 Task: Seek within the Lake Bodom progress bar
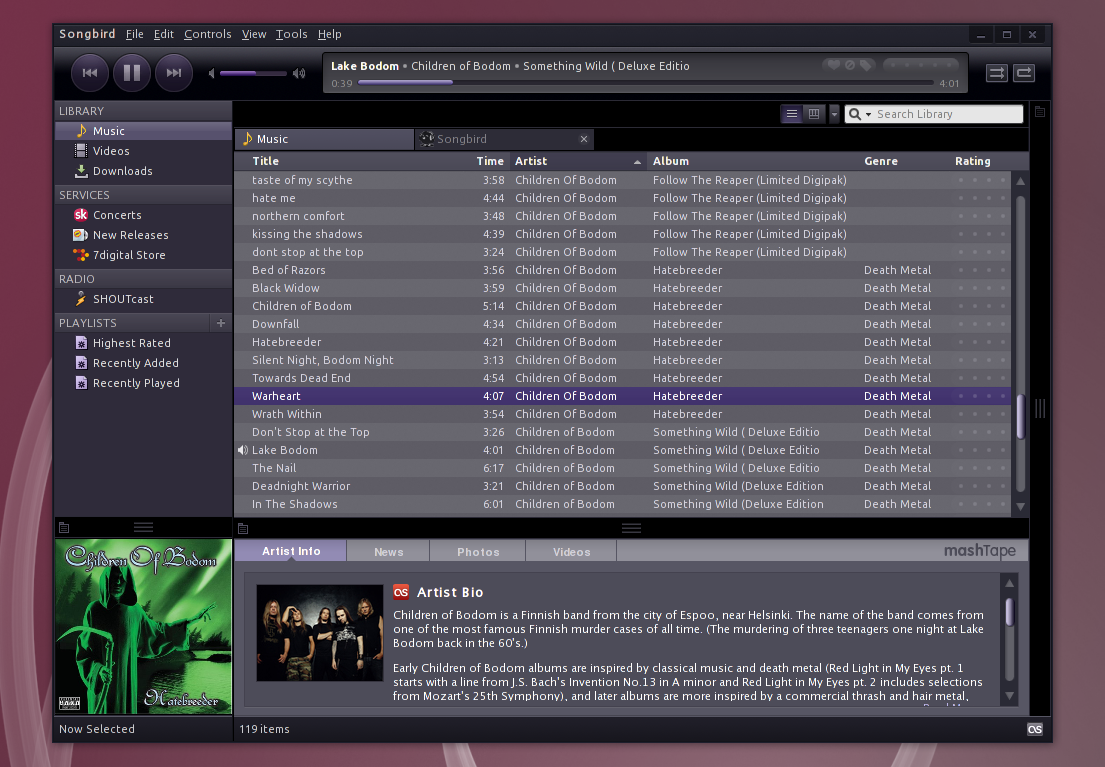pos(646,83)
